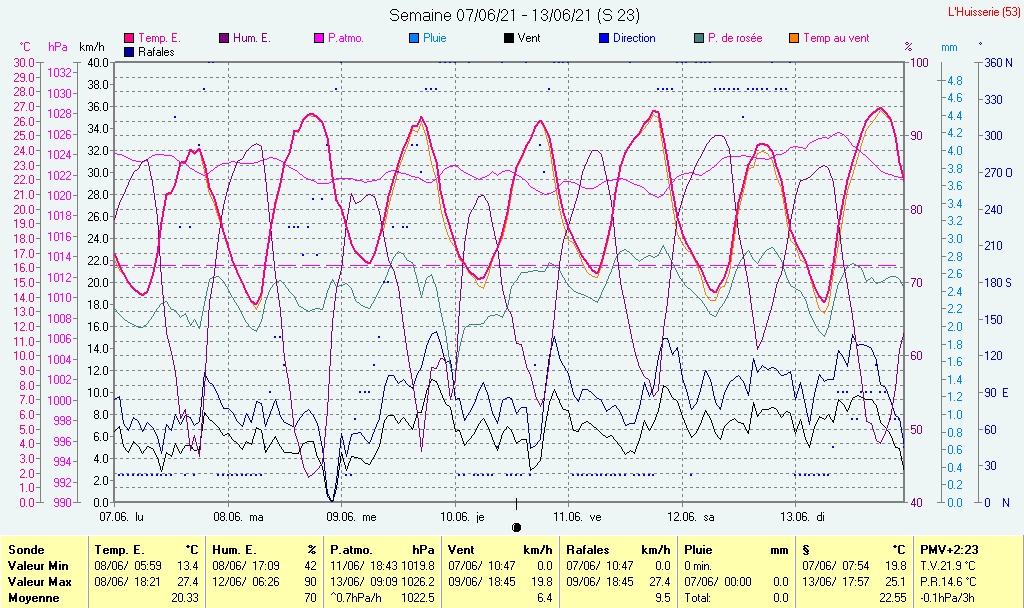Click the 'Vent' table column header
The image size is (1024, 608).
coord(461,550)
